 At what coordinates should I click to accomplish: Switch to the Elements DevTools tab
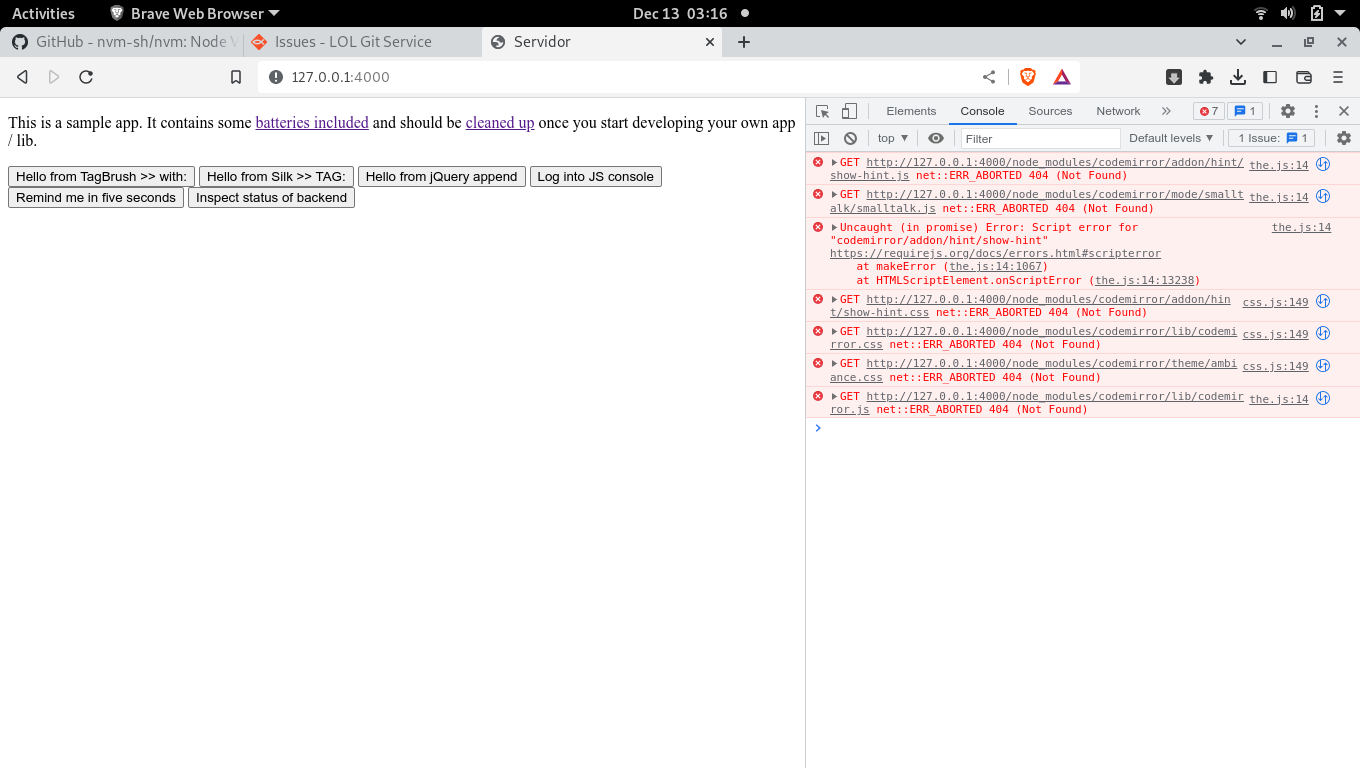[911, 111]
